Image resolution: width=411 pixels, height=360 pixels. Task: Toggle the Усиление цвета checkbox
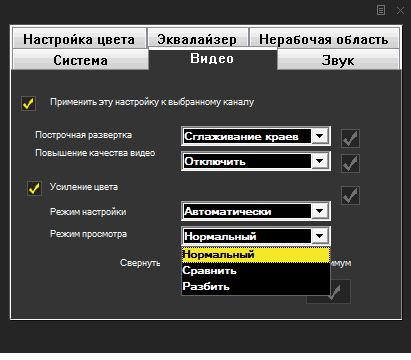(34, 188)
